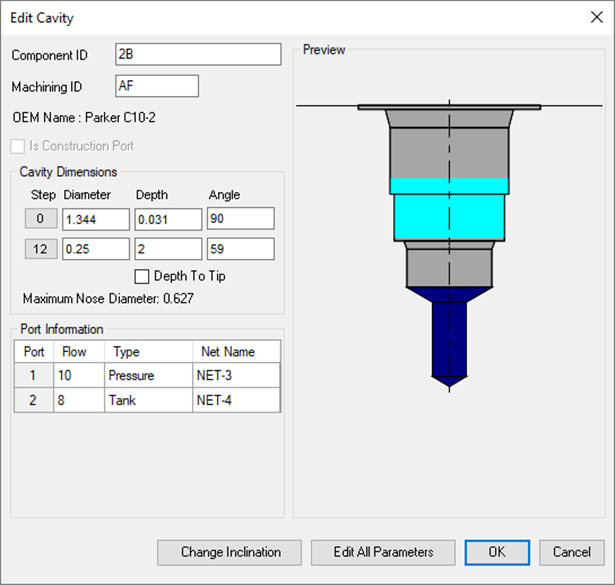615x585 pixels.
Task: Select the step 0 button
Action: point(40,219)
